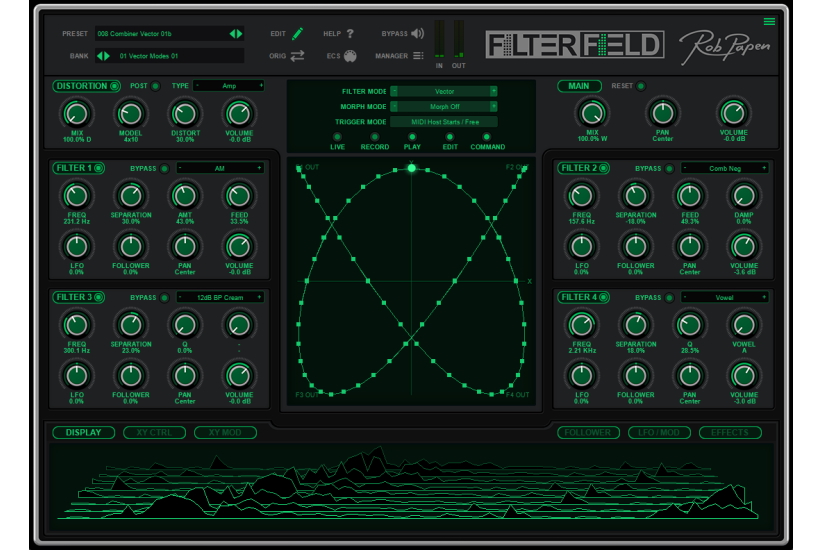This screenshot has width=820, height=550.
Task: Toggle Filter 2 power button
Action: tap(603, 168)
